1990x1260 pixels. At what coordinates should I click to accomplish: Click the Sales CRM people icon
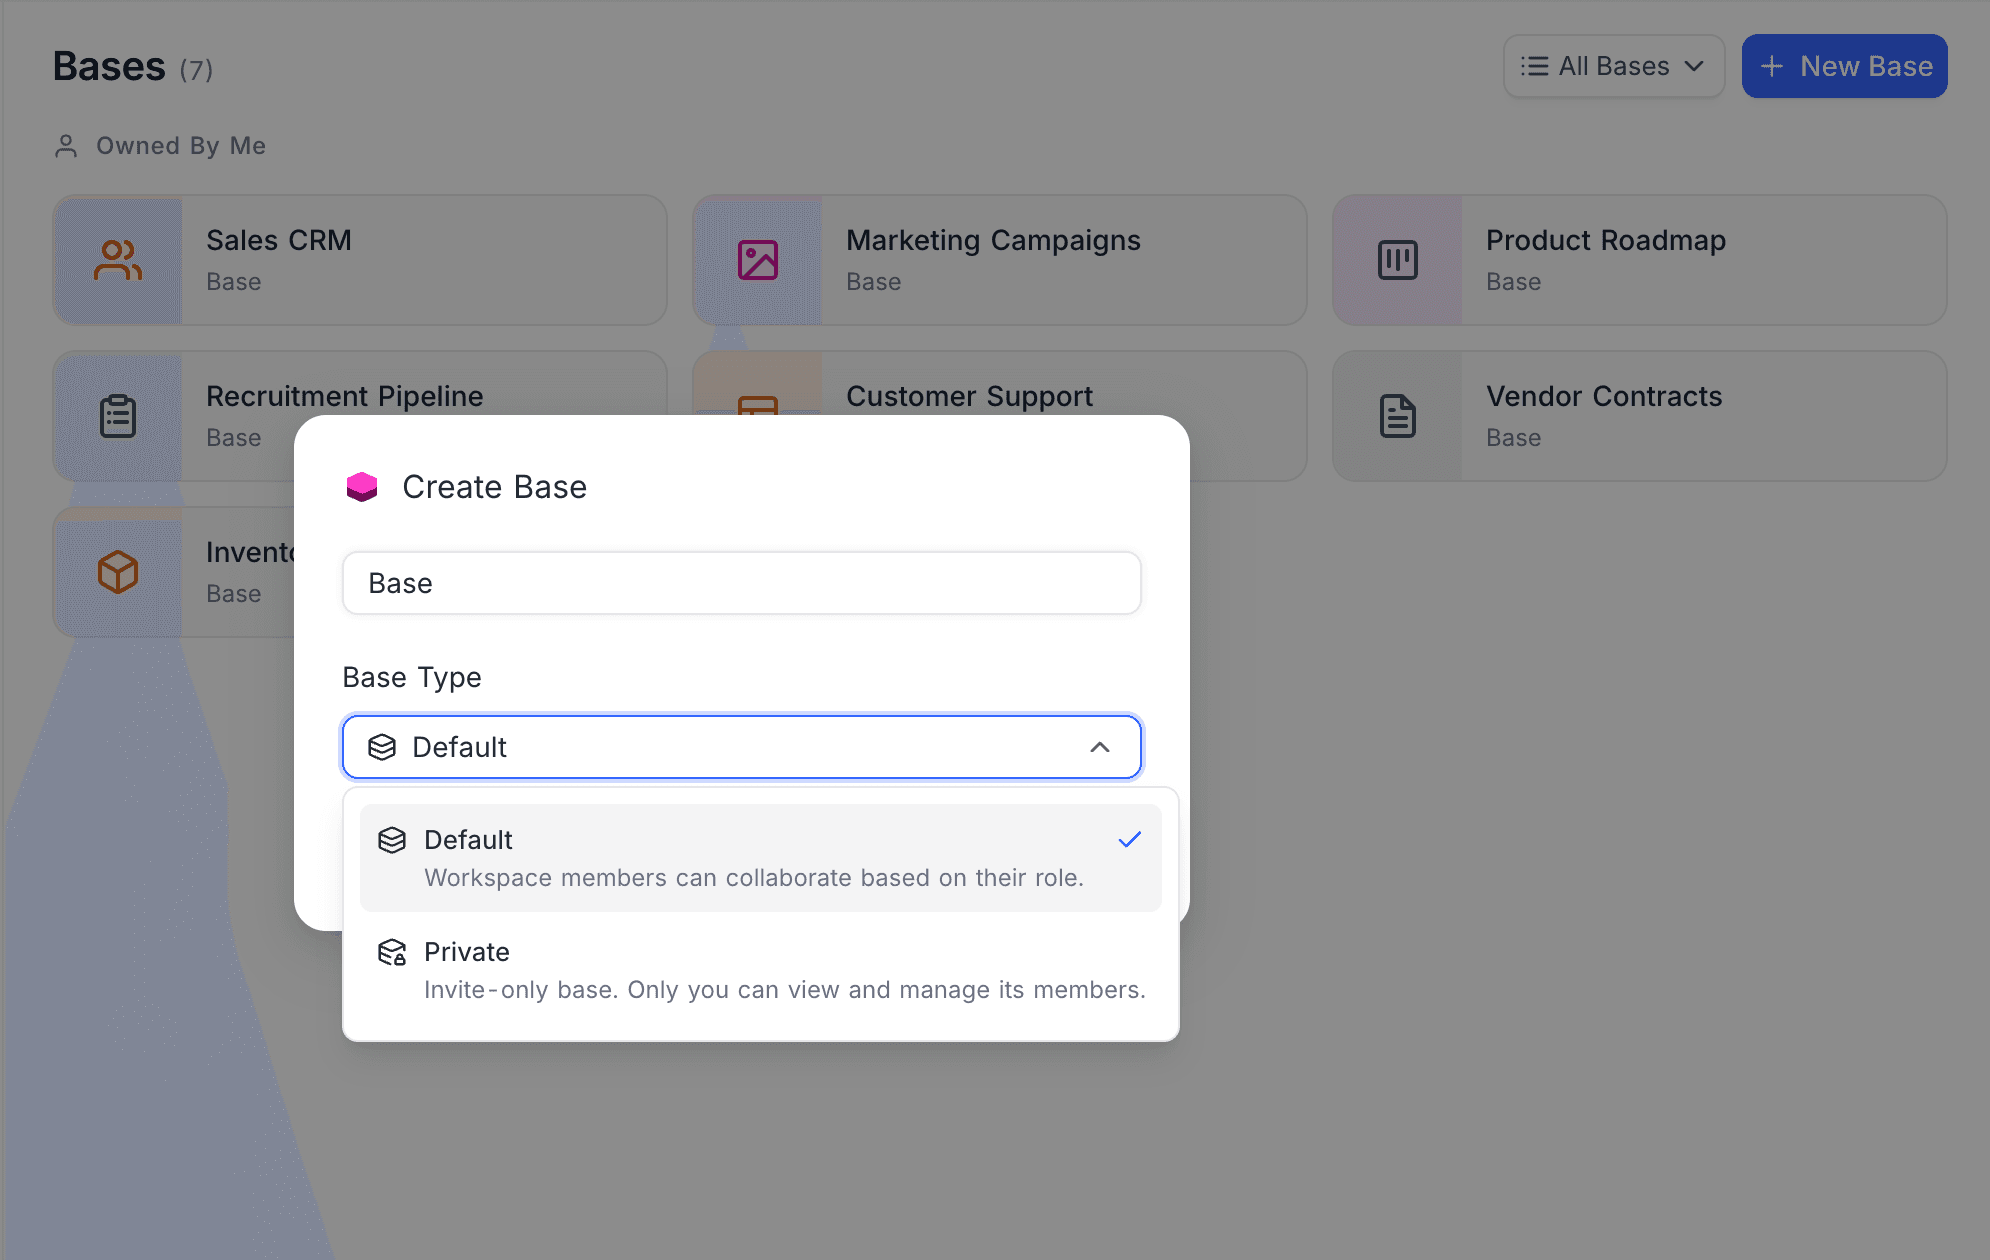pos(118,260)
